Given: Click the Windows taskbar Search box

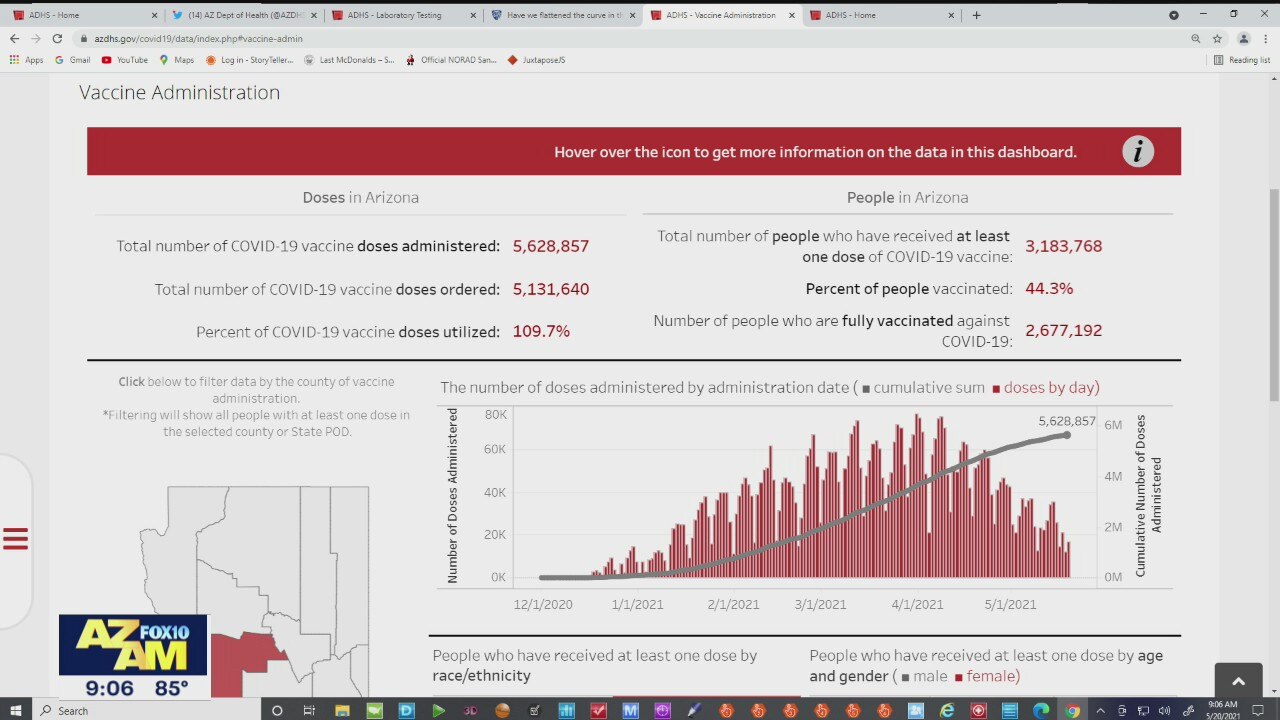Looking at the screenshot, I should pyautogui.click(x=150, y=710).
